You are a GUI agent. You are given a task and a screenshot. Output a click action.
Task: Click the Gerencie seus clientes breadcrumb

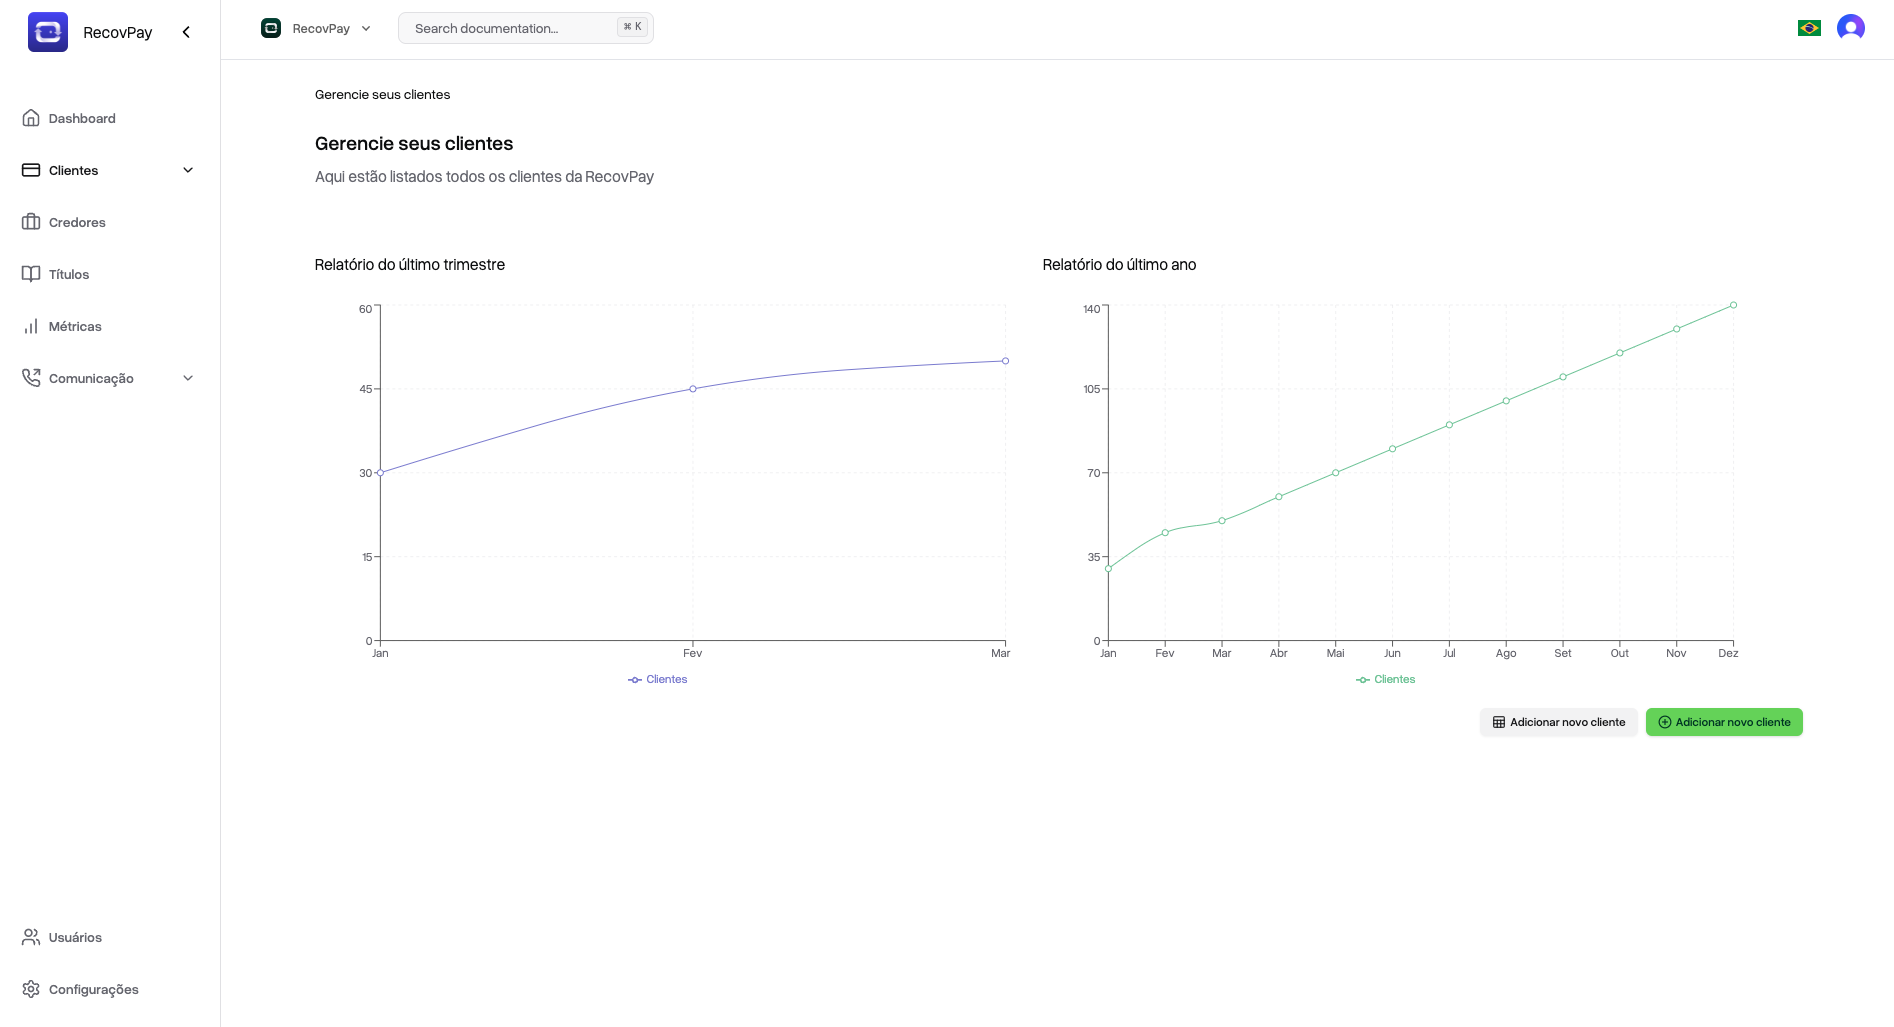click(x=382, y=94)
